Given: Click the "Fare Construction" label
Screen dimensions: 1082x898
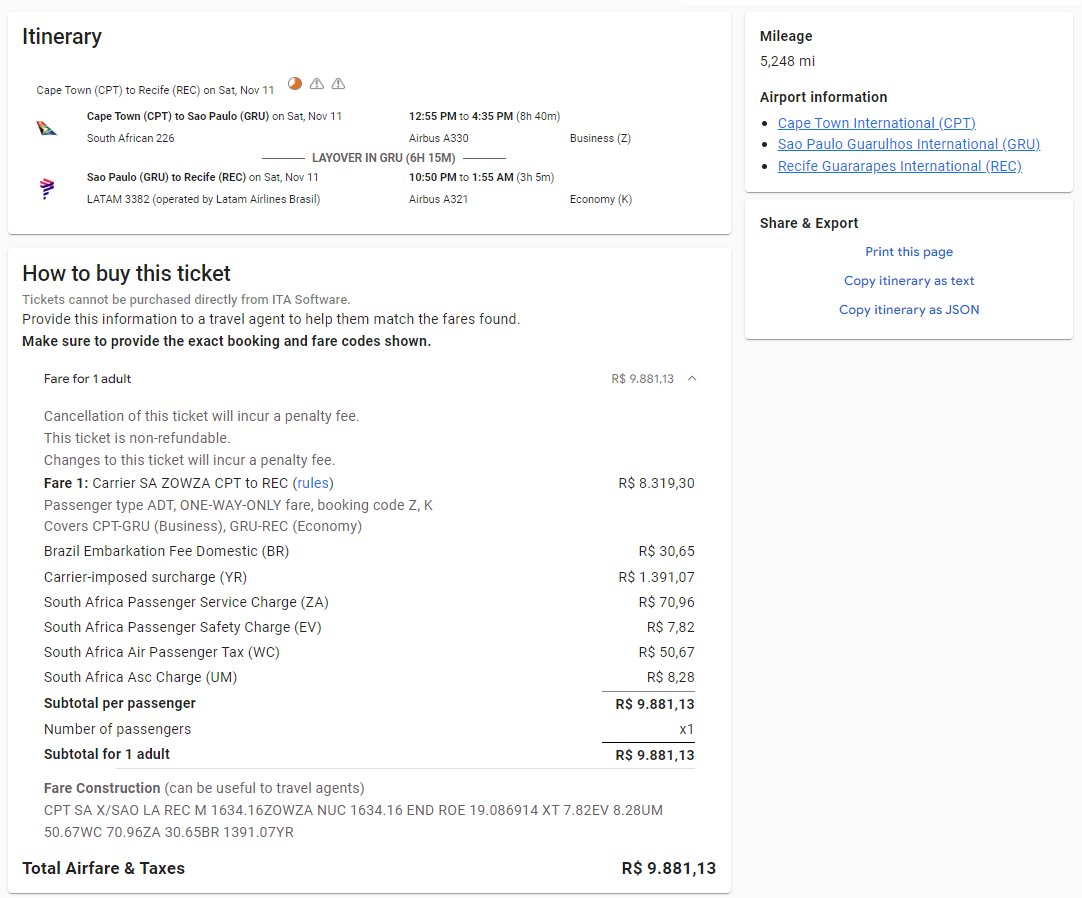Looking at the screenshot, I should [x=102, y=788].
